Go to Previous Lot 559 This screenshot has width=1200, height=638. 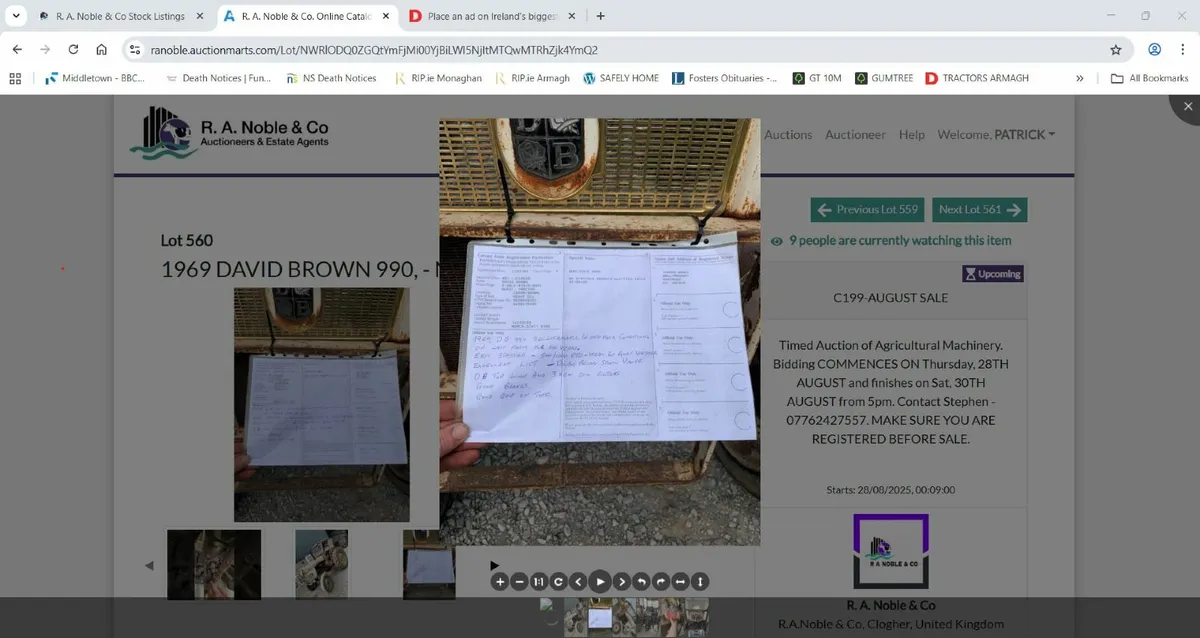[867, 210]
